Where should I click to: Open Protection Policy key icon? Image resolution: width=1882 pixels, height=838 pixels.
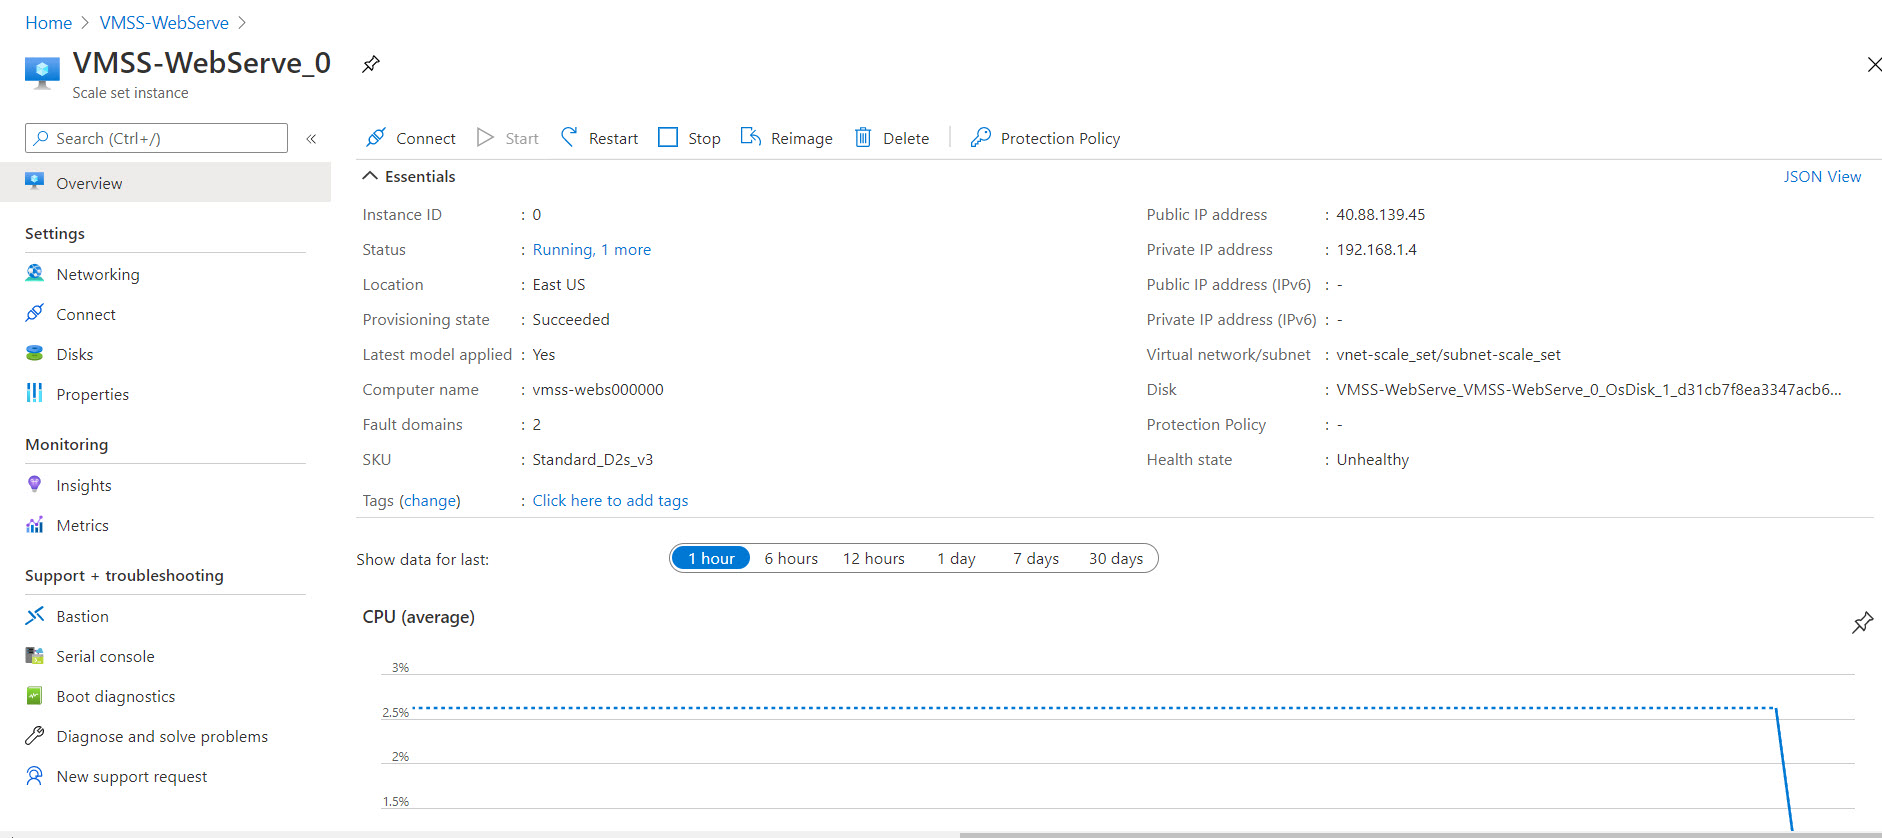[980, 137]
